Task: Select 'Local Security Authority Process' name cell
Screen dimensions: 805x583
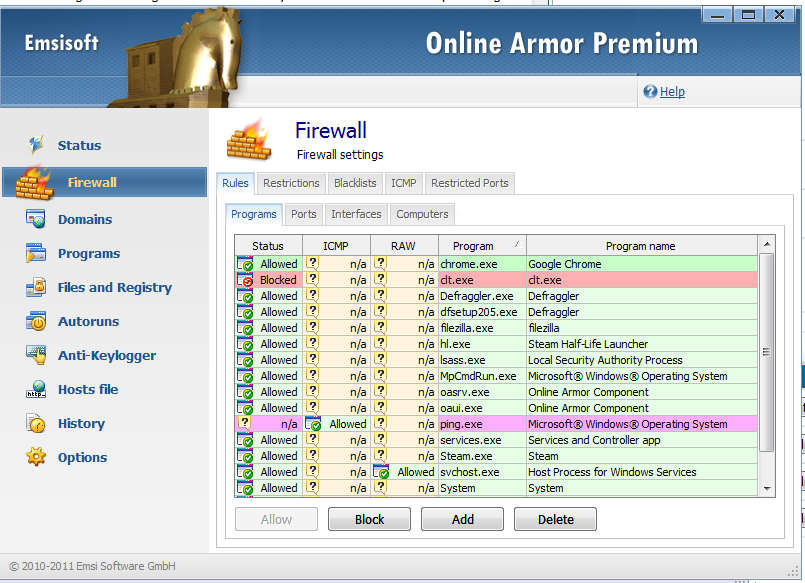Action: (642, 360)
